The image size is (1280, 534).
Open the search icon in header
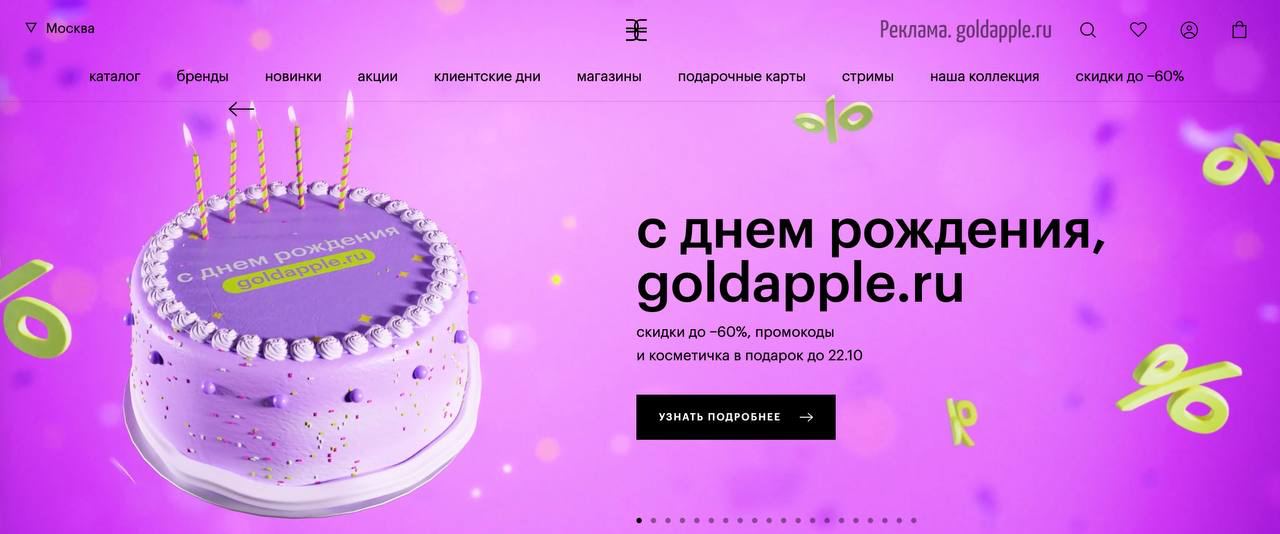[1088, 30]
